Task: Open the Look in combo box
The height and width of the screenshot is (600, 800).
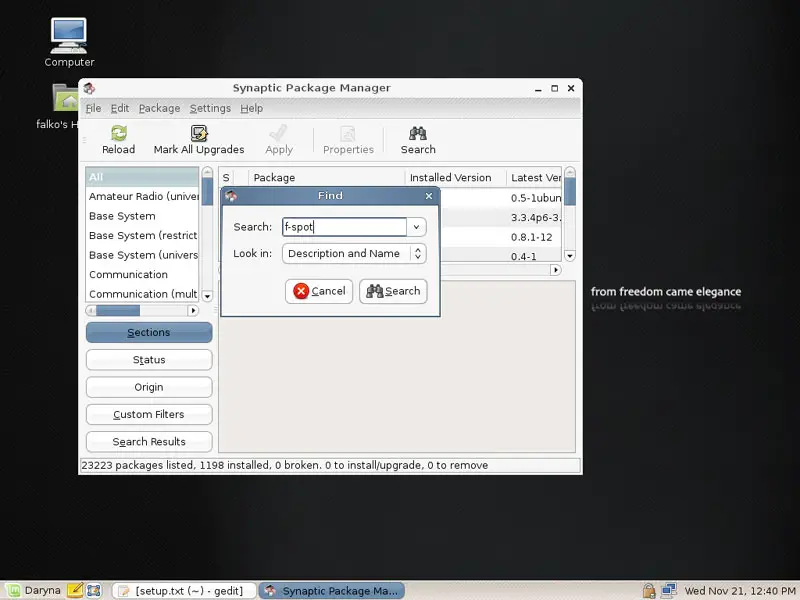Action: (354, 254)
